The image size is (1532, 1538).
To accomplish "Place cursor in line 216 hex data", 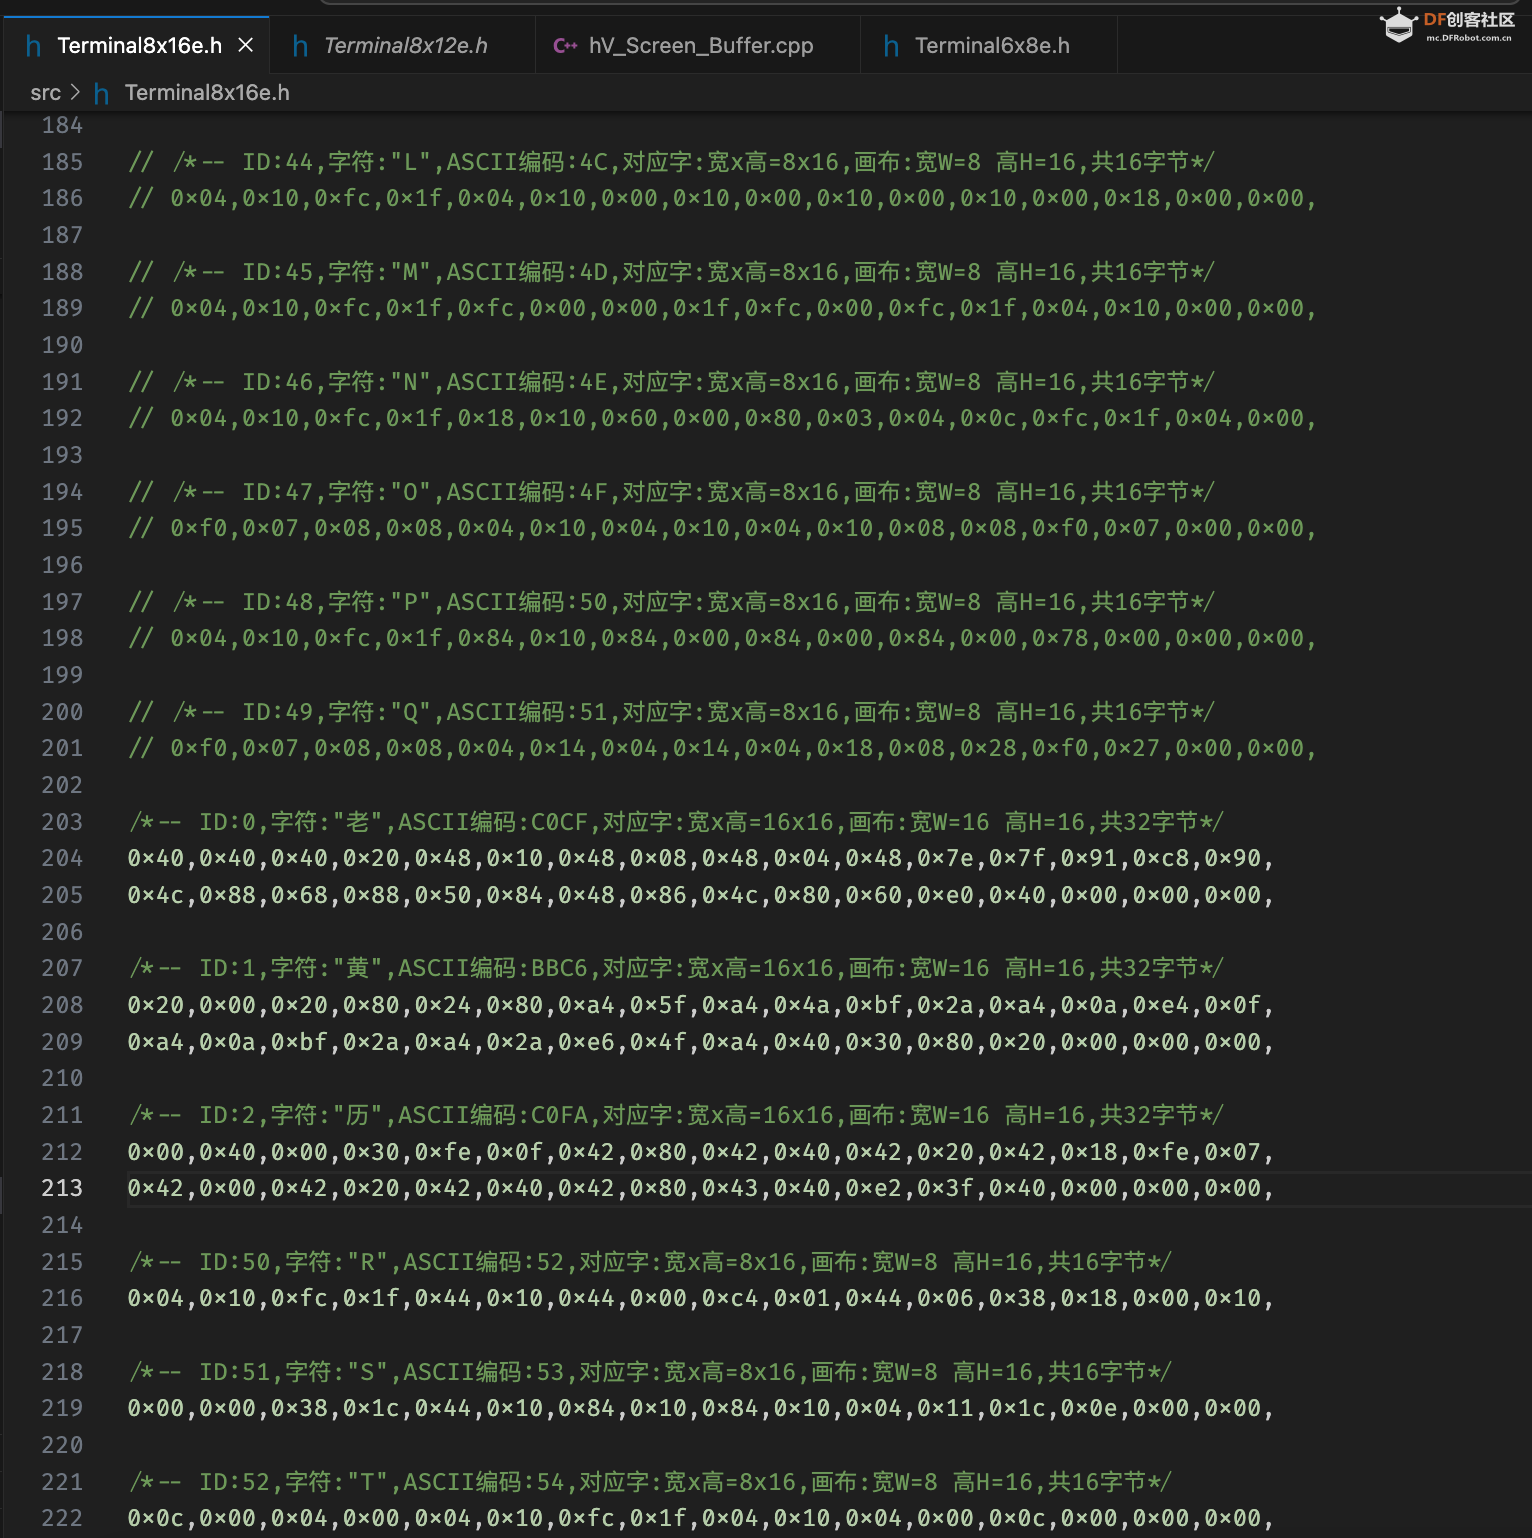I will click(701, 1298).
